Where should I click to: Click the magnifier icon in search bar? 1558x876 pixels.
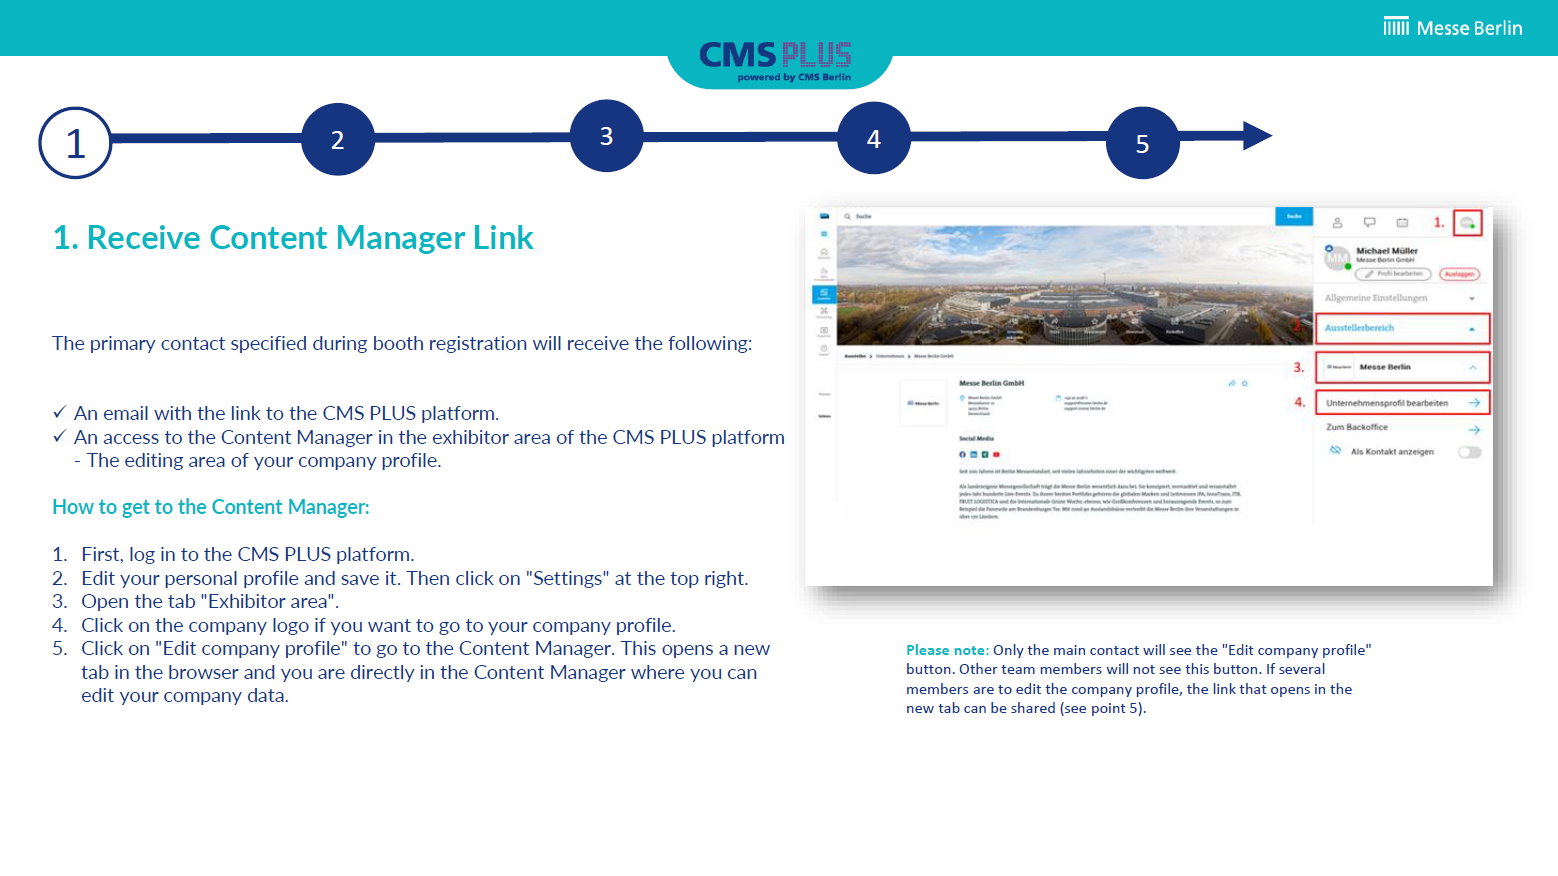tap(847, 216)
